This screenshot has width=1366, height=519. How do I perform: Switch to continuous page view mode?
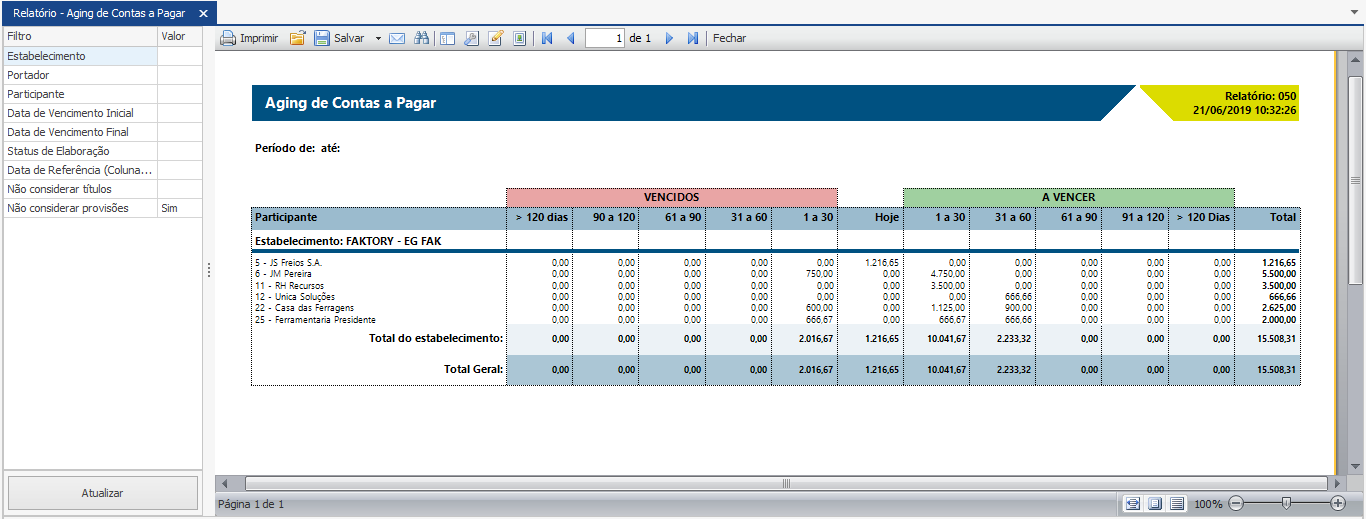coord(1177,503)
